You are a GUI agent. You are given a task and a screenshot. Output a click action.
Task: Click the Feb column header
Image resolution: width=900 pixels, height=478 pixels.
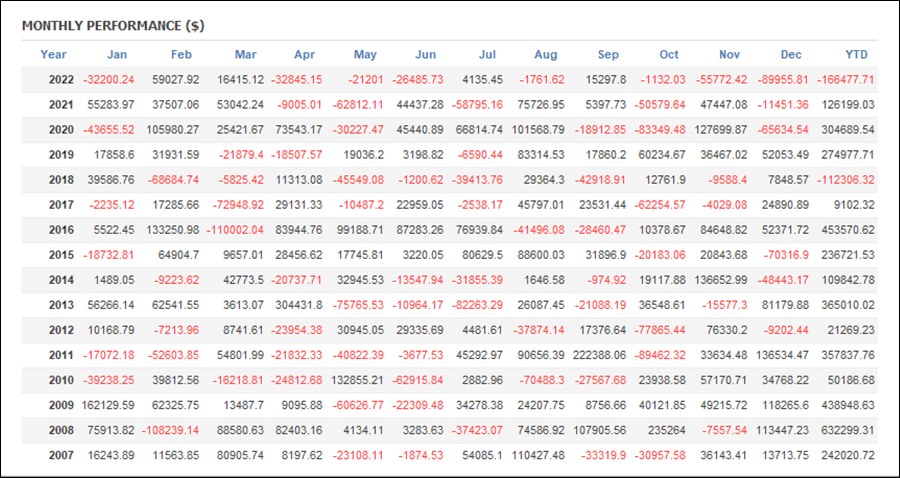[181, 55]
